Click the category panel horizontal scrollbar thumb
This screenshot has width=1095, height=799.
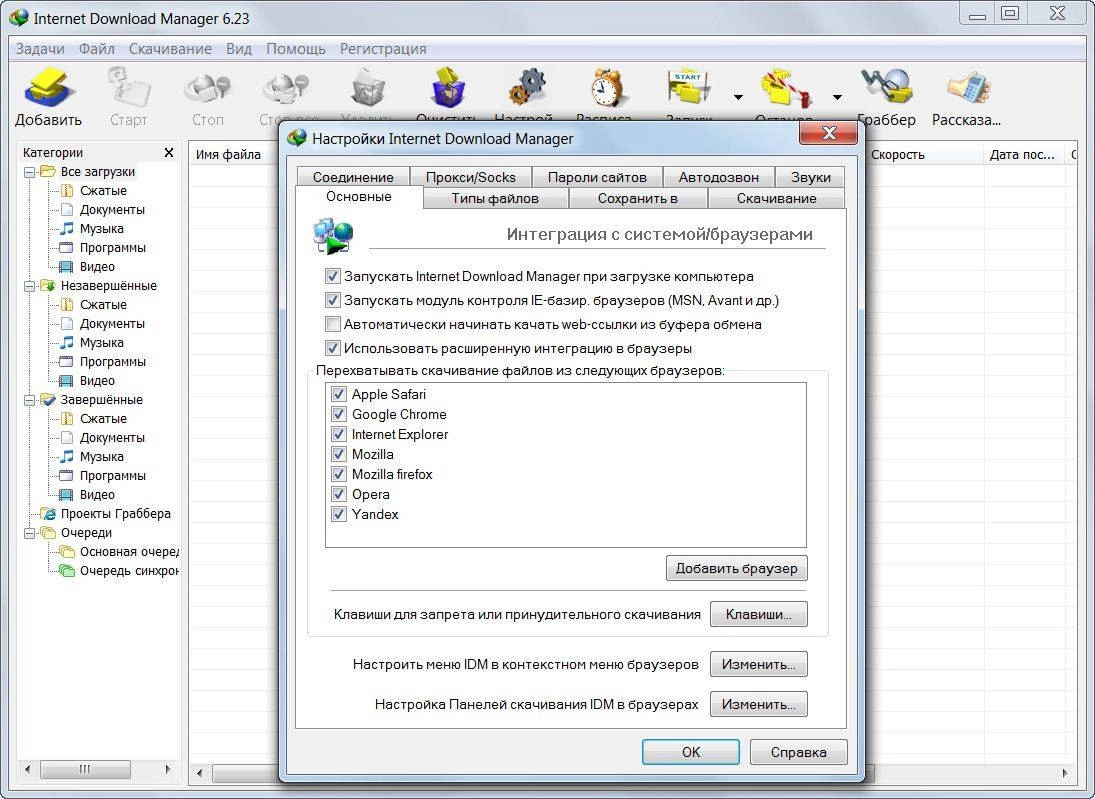85,770
